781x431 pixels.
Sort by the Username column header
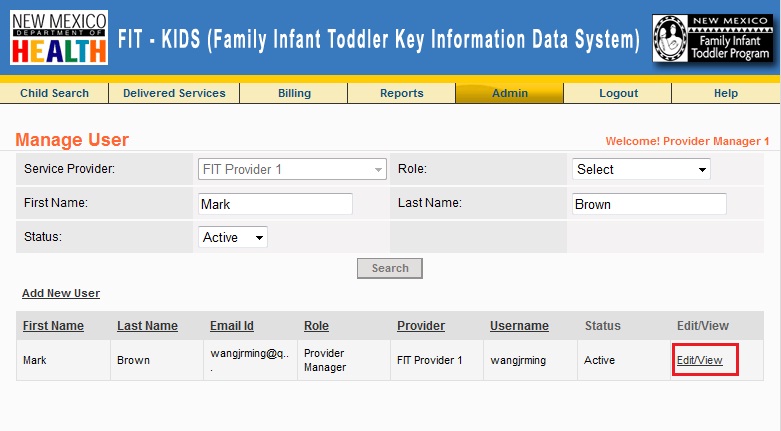(519, 326)
